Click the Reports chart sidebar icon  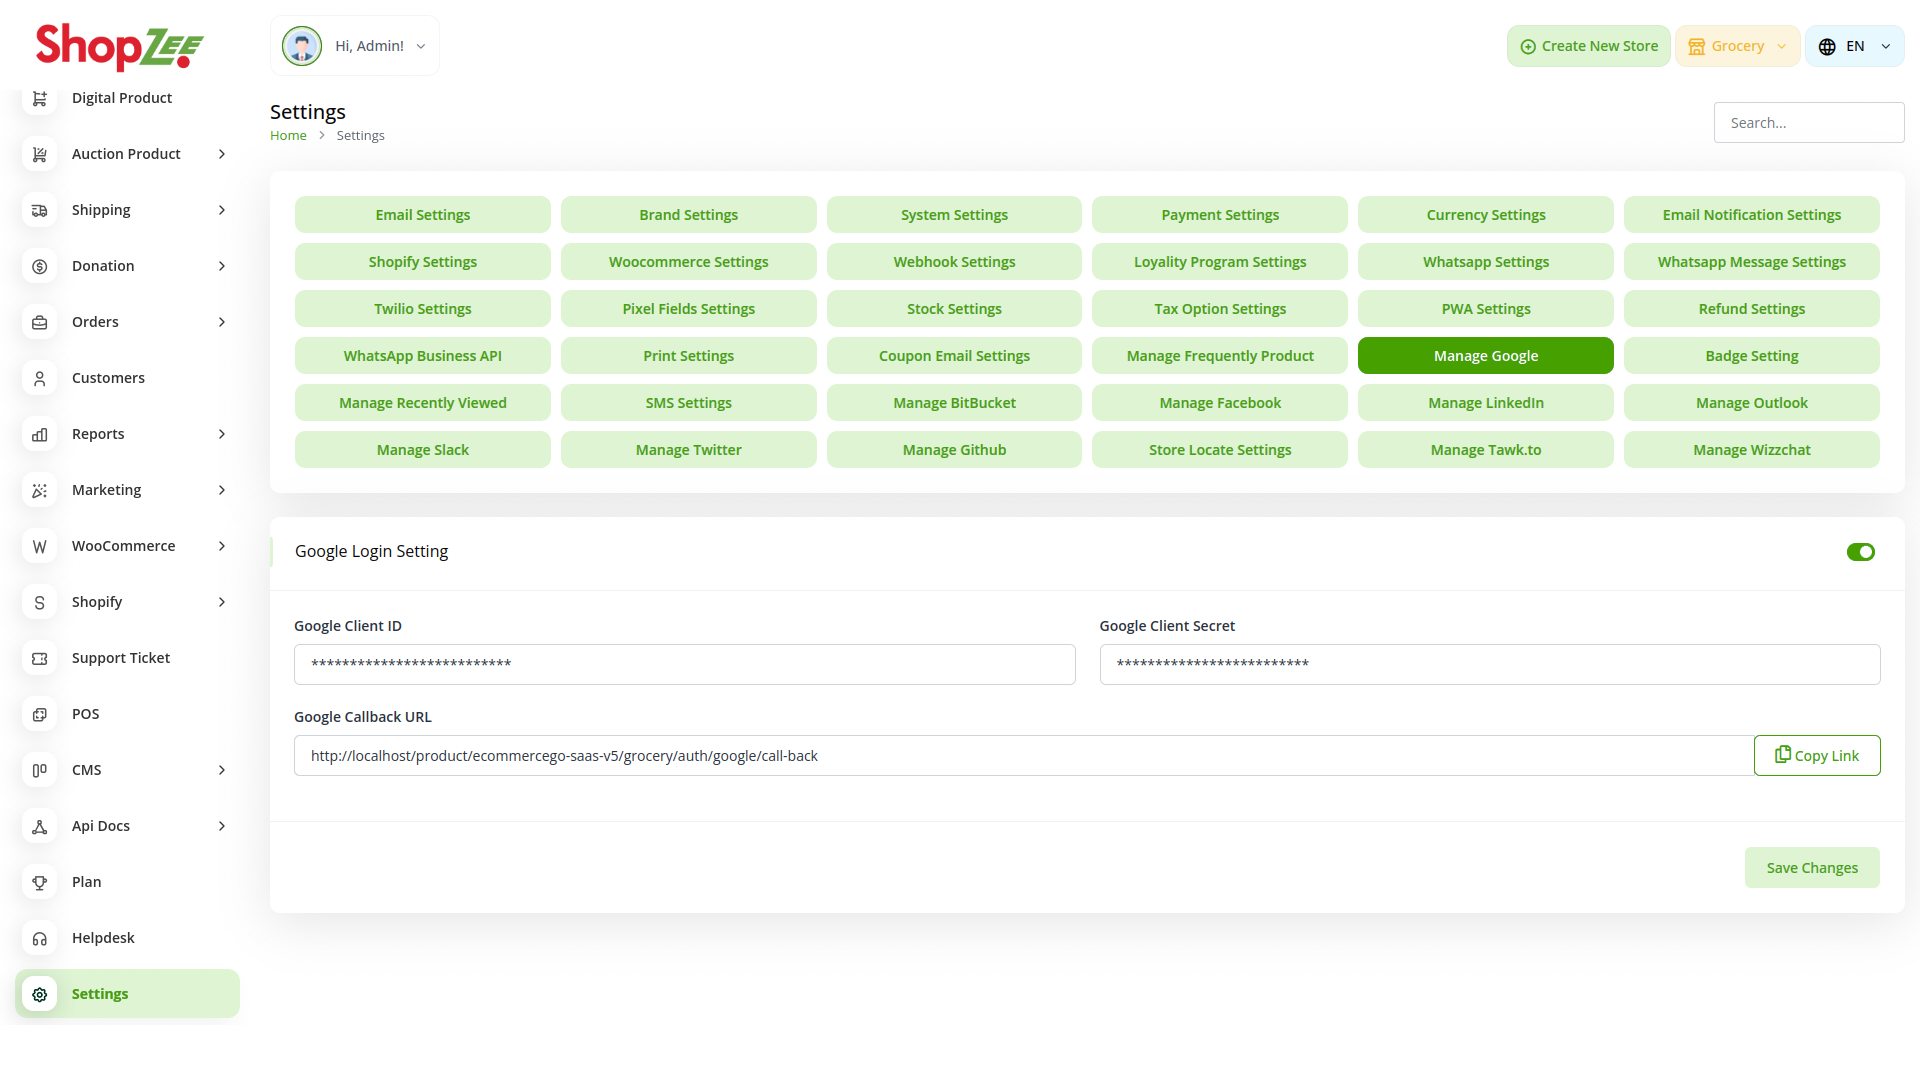(x=40, y=434)
